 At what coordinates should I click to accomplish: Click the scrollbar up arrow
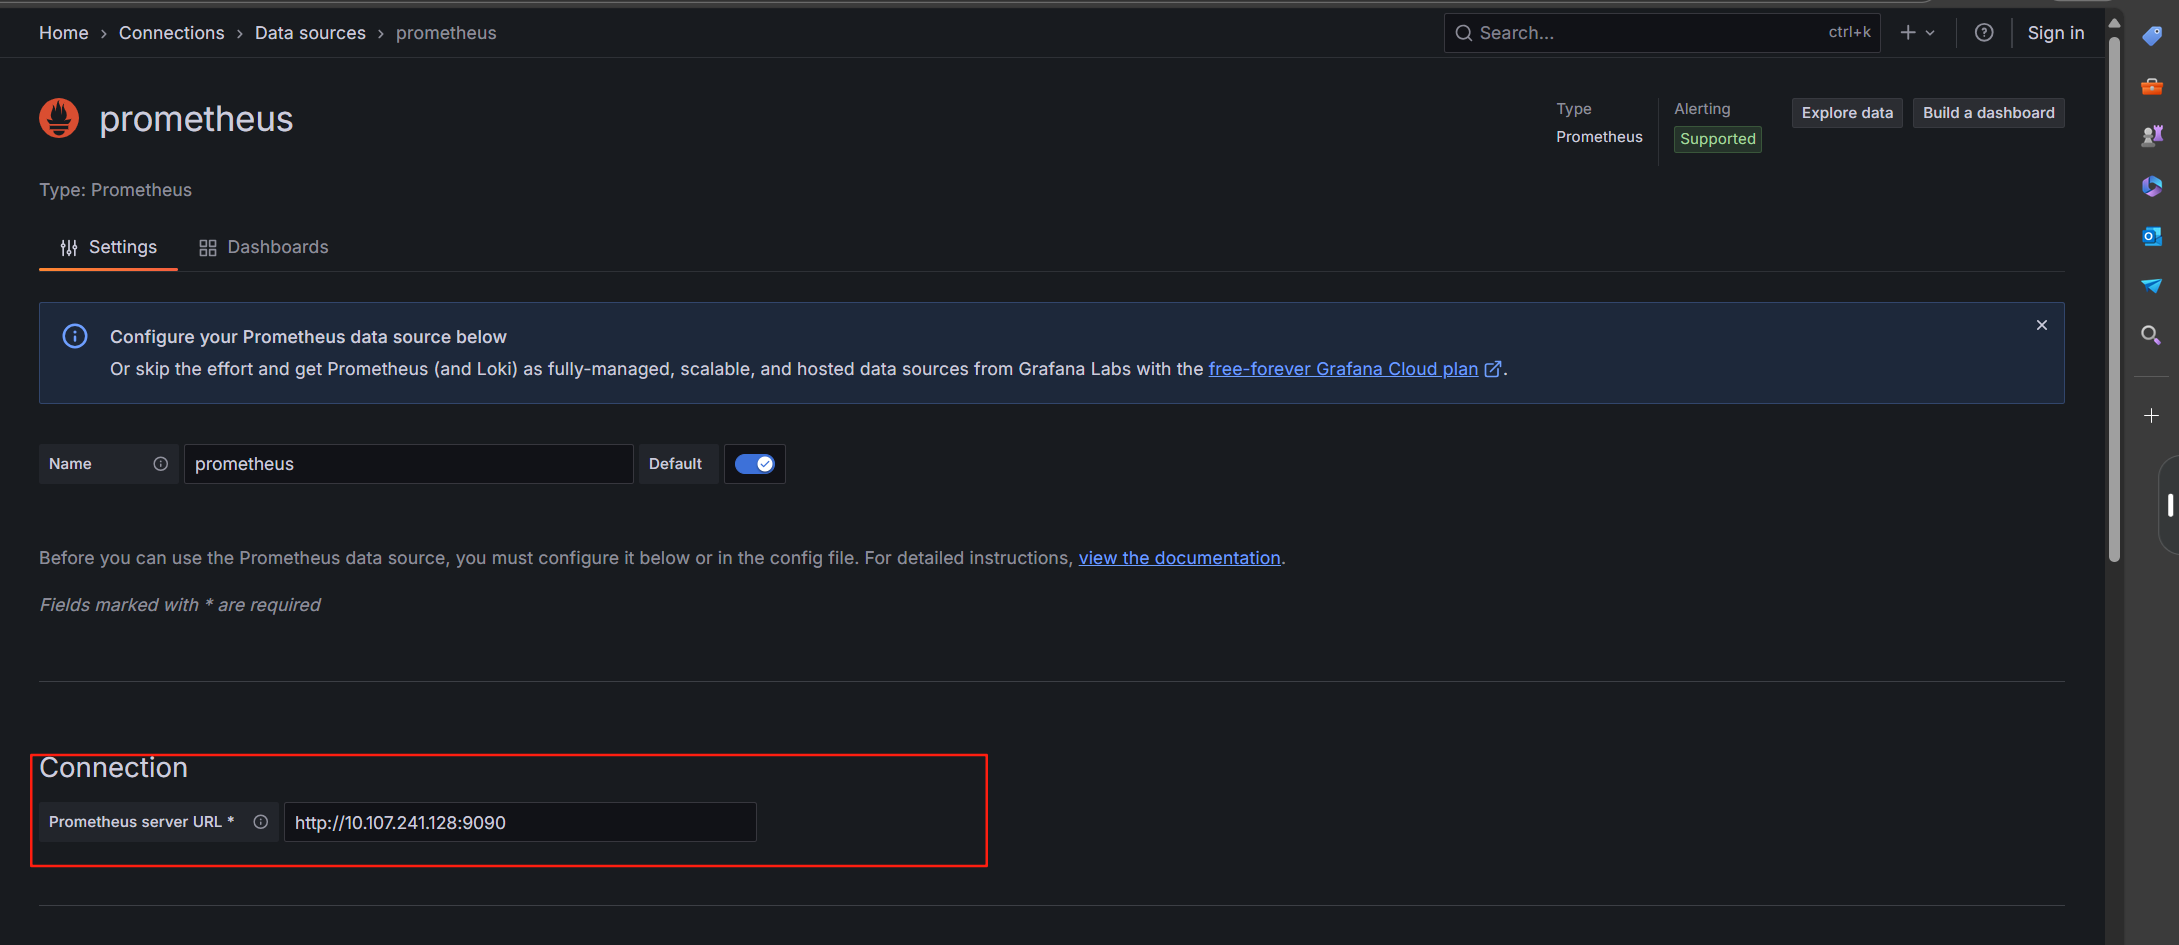(2114, 22)
